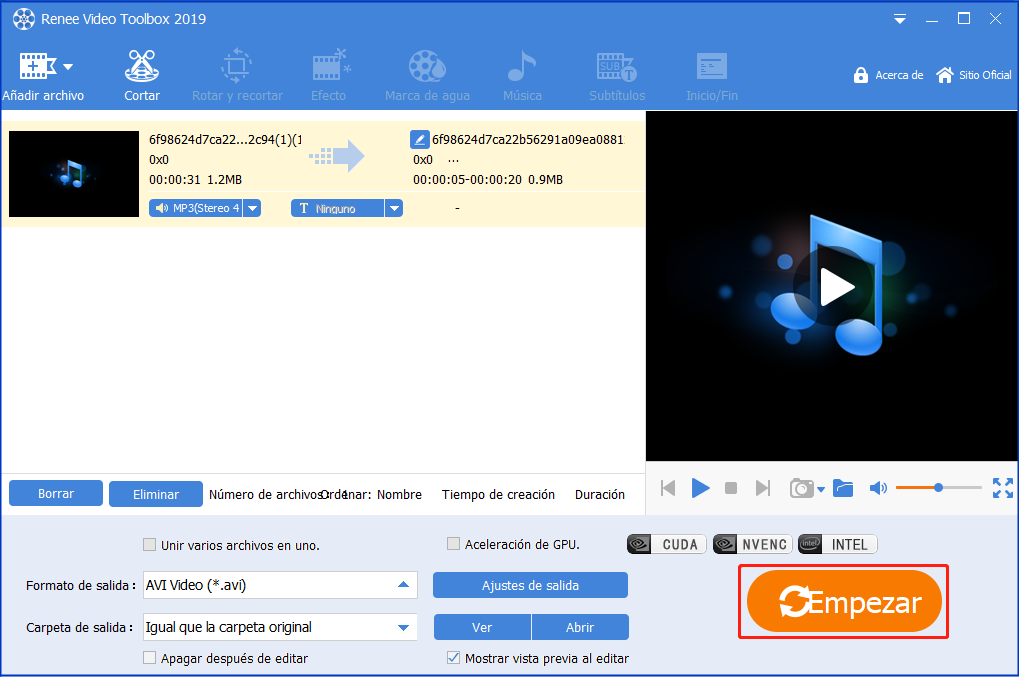Open the title bar dropdown menu arrow

click(x=900, y=19)
